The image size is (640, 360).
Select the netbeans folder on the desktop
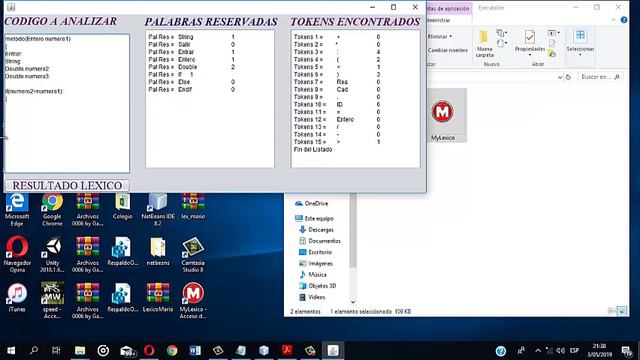tap(158, 251)
